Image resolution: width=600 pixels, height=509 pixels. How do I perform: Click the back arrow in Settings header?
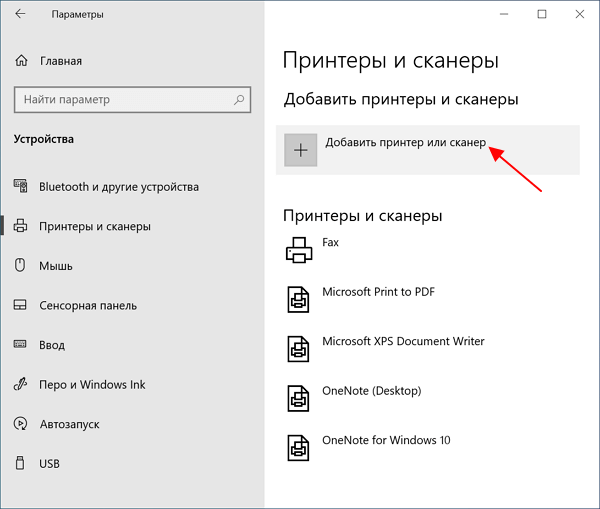tap(20, 14)
